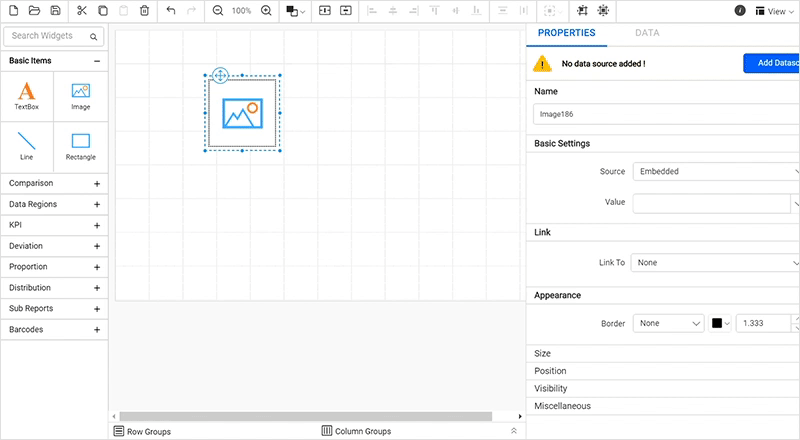This screenshot has height=440, width=800.
Task: Zoom in using the magnifier plus icon
Action: point(266,11)
